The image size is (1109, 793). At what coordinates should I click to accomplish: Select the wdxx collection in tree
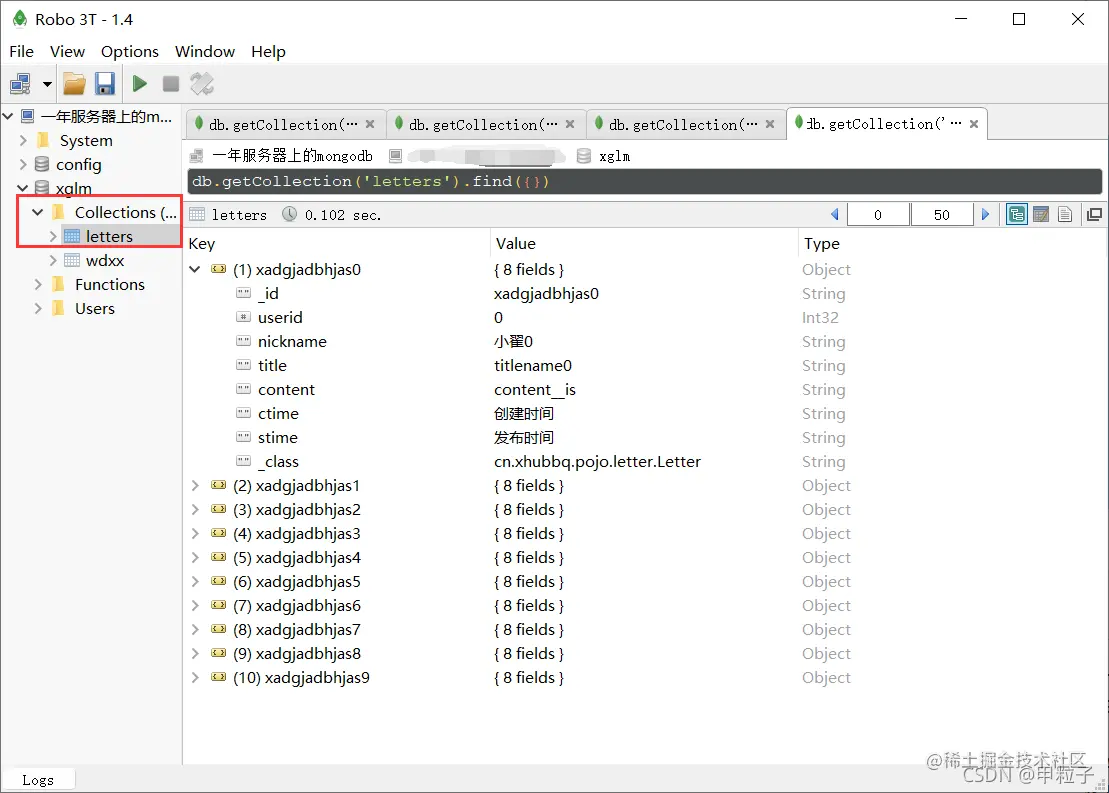coord(105,260)
